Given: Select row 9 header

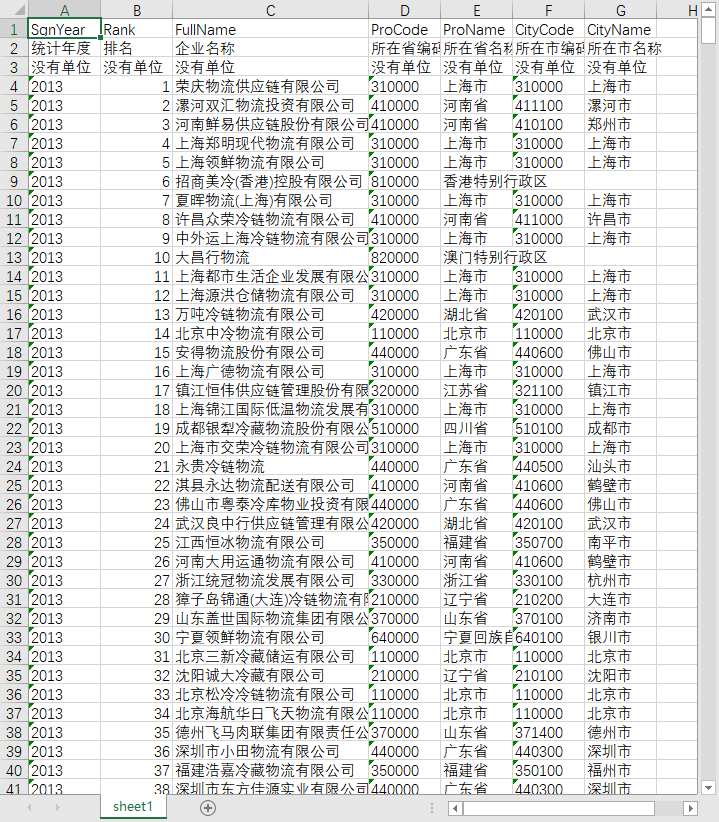Looking at the screenshot, I should pyautogui.click(x=14, y=181).
